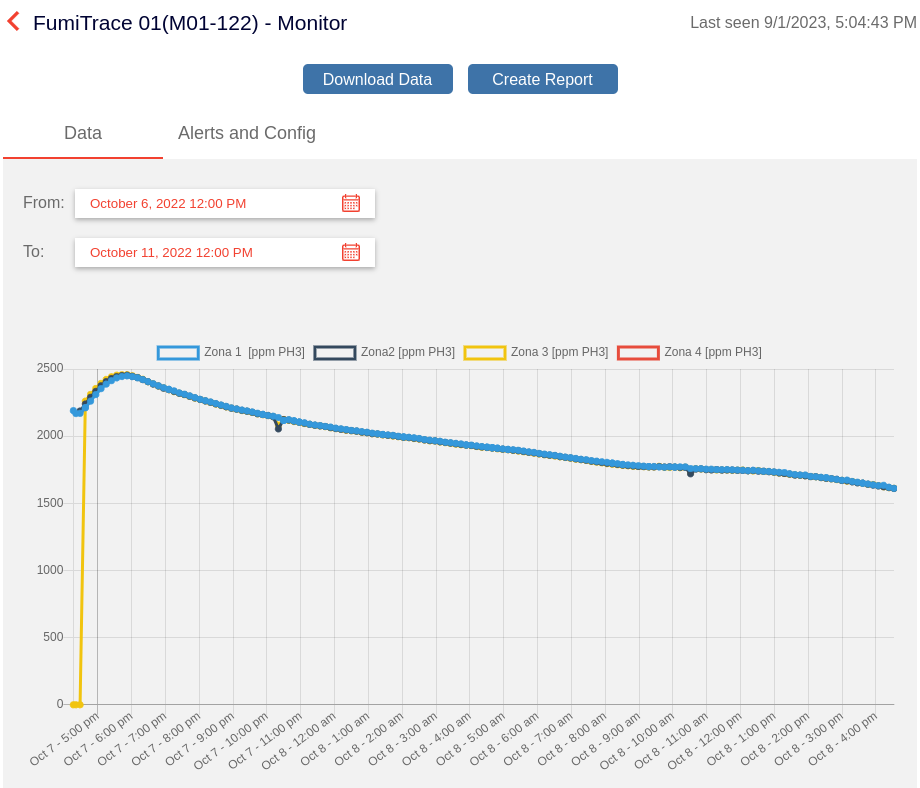Toggle the Zona 3 legend swatch
Screen dimensions: 920x788
(485, 352)
